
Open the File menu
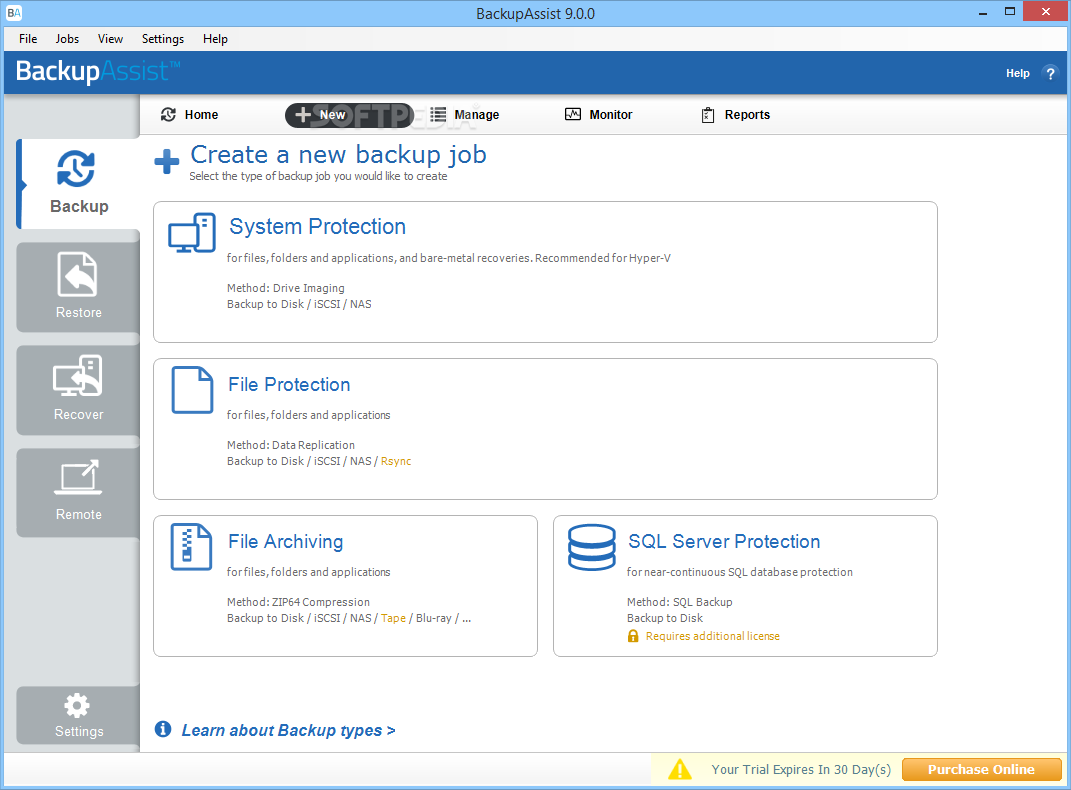tap(28, 39)
